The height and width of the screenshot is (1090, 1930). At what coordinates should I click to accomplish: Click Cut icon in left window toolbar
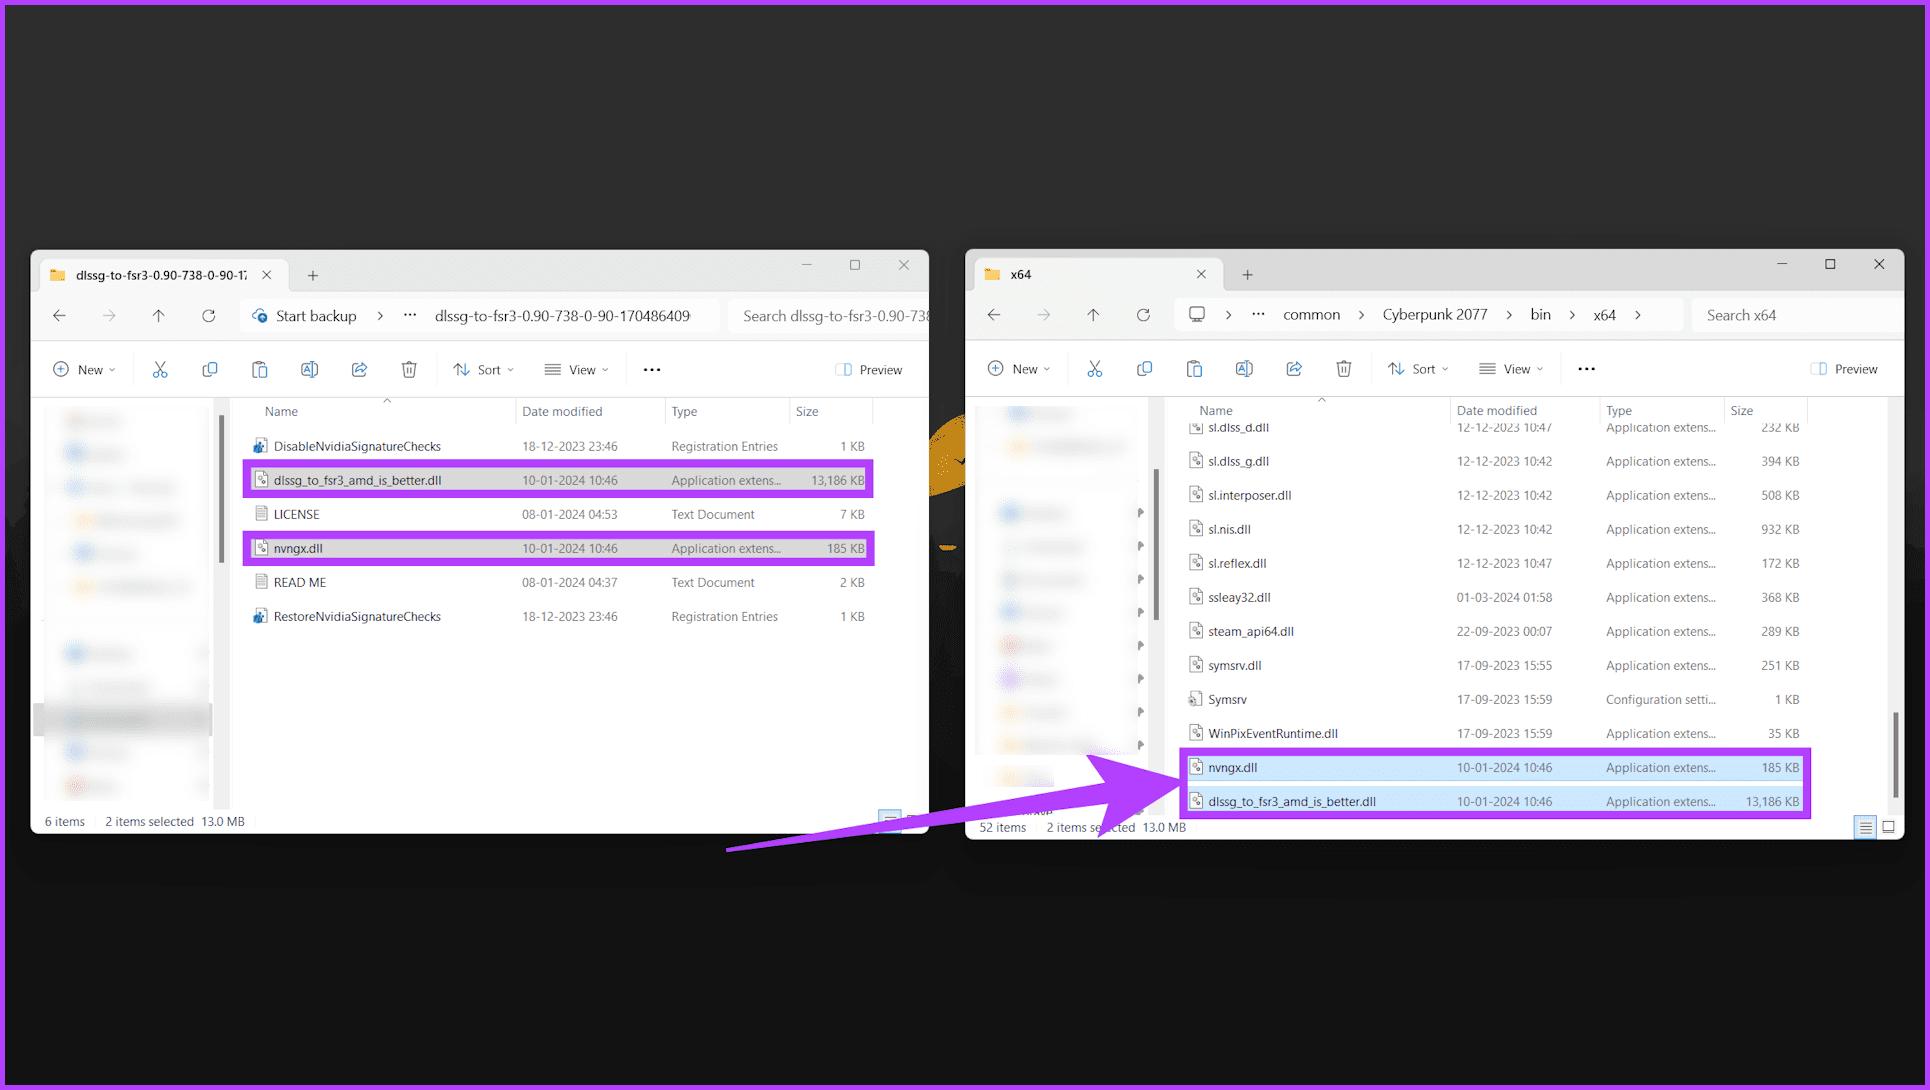pyautogui.click(x=160, y=370)
